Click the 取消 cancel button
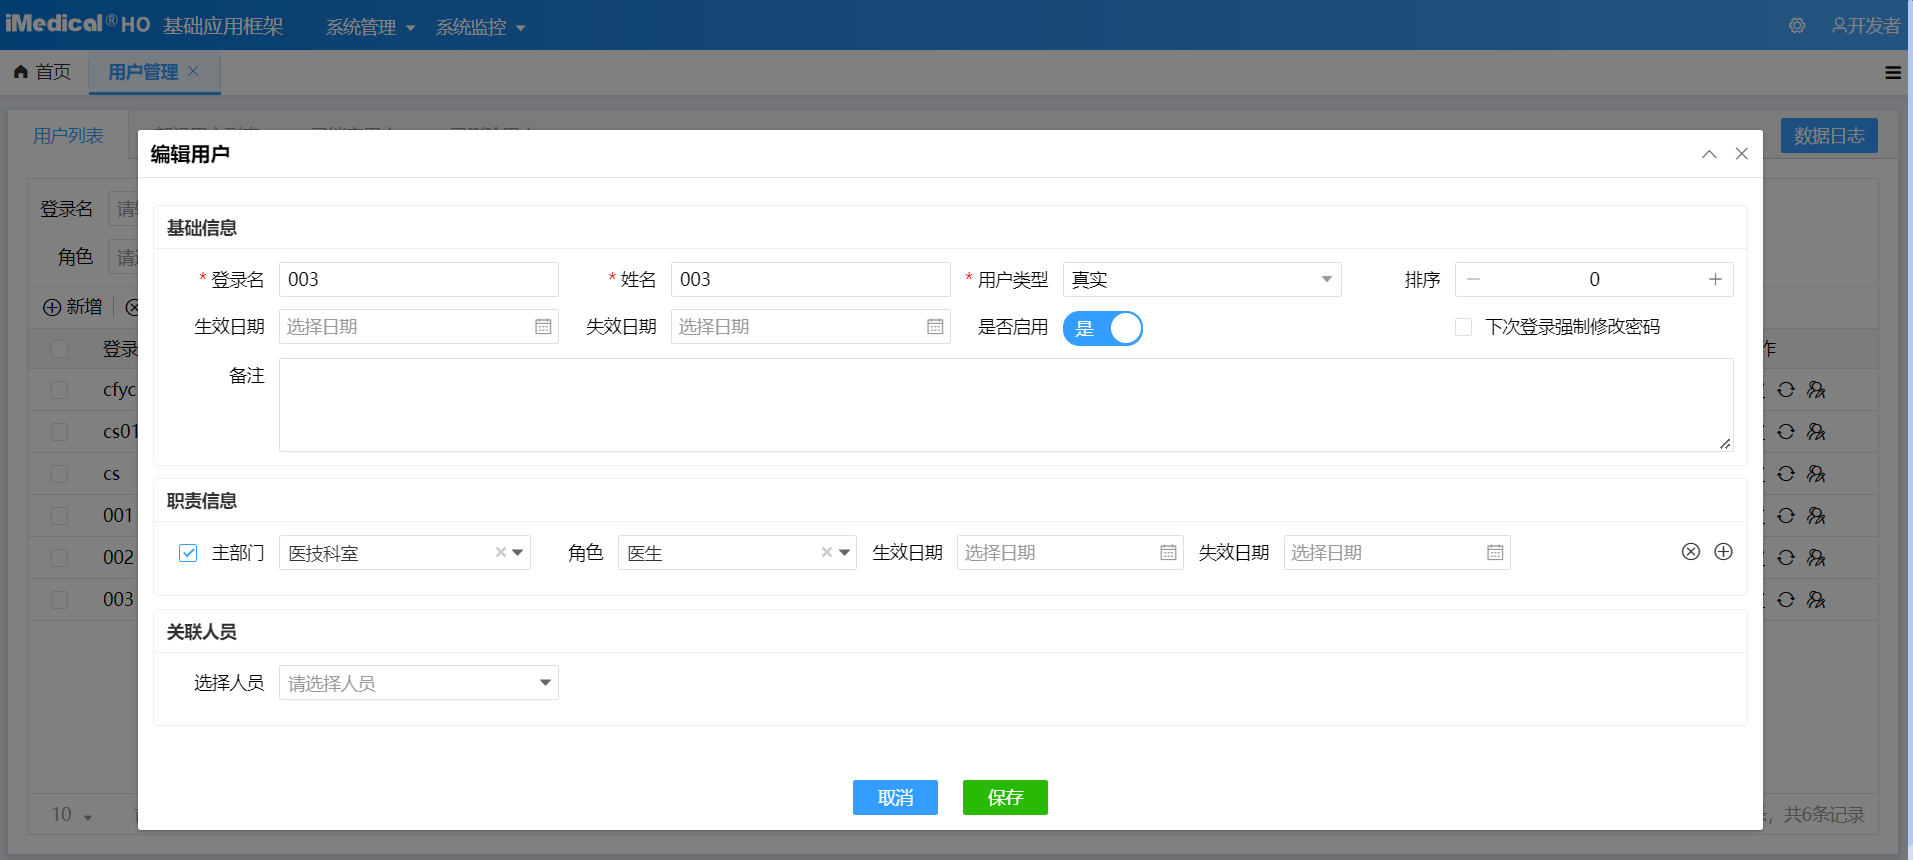Viewport: 1913px width, 860px height. click(x=895, y=797)
